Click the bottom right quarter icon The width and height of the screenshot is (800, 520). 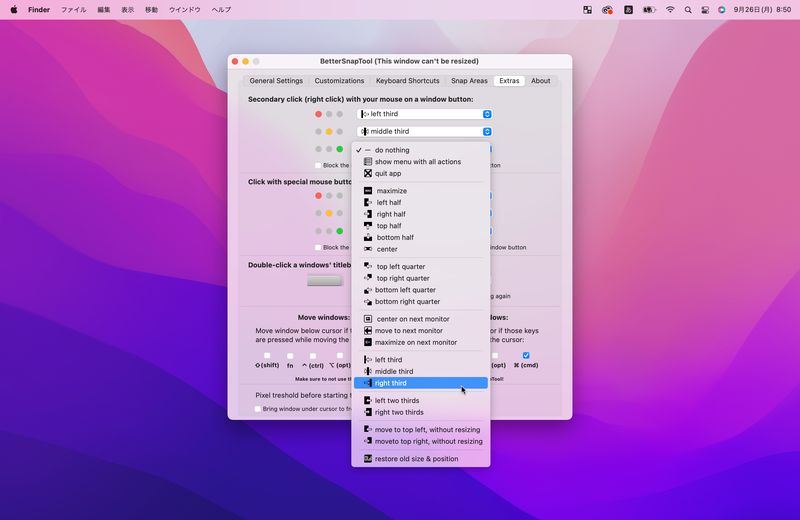(368, 302)
